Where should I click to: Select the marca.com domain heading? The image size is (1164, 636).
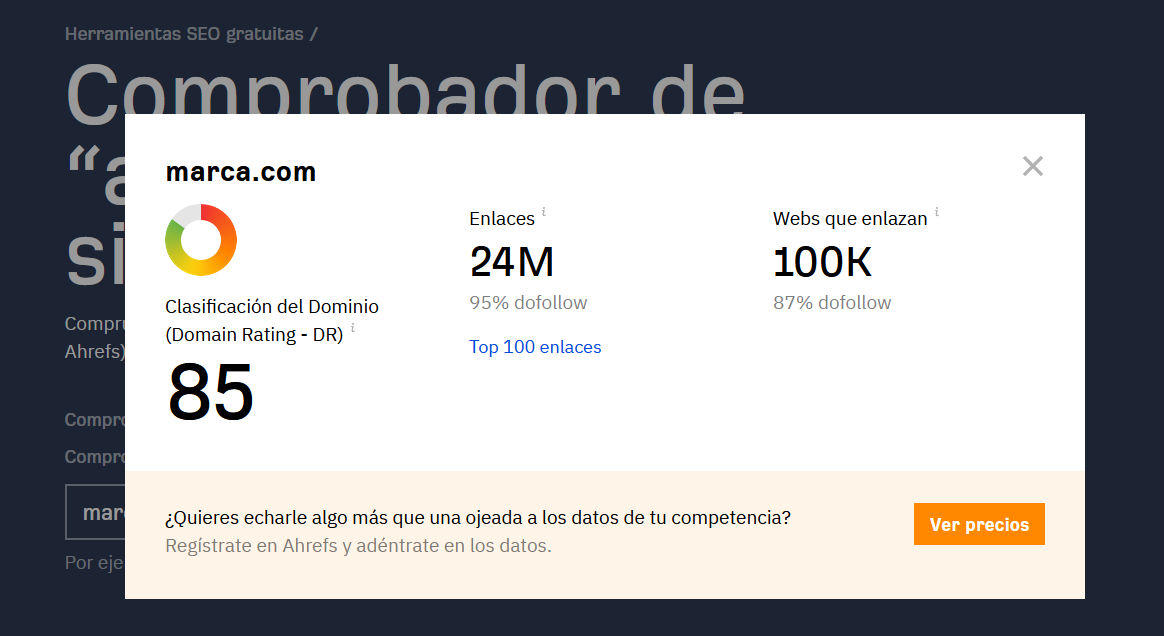pos(241,172)
